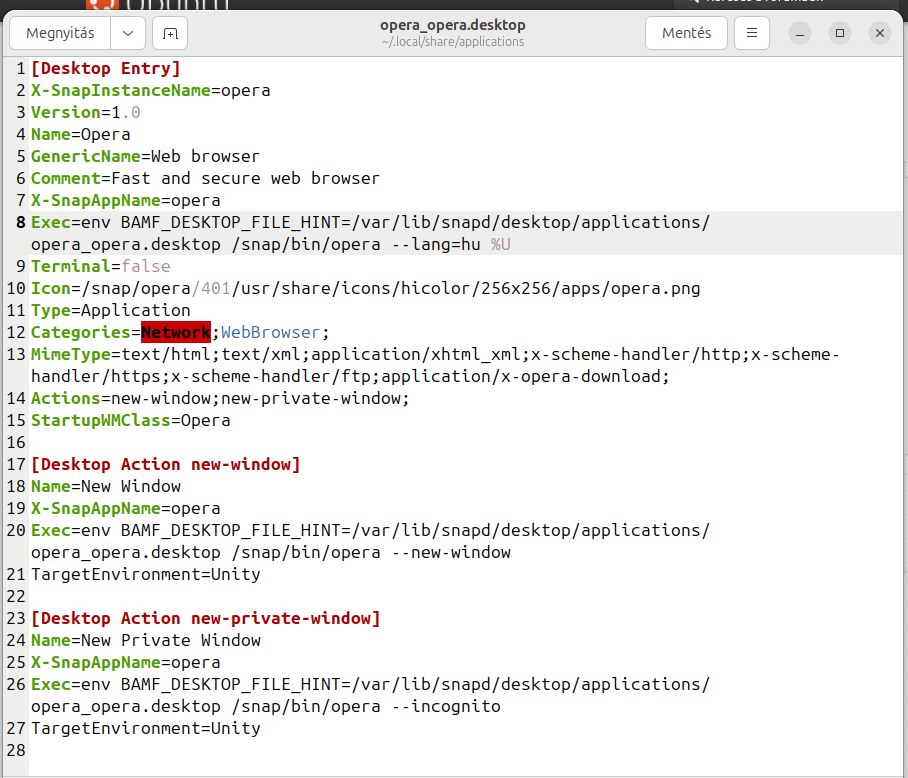The height and width of the screenshot is (778, 908).
Task: Click the opera_opera.desktop window title
Action: [x=452, y=25]
